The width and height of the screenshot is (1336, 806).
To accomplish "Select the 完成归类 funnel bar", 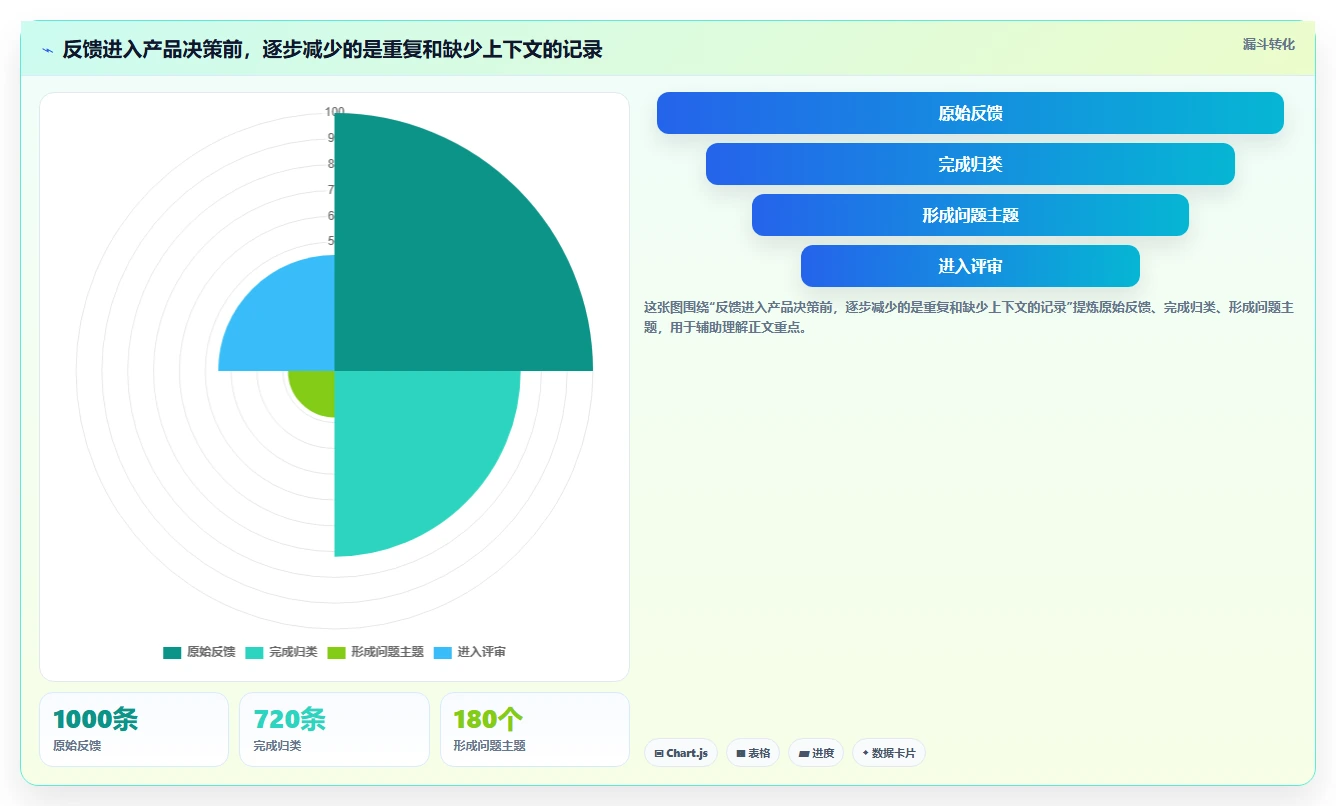I will point(970,164).
